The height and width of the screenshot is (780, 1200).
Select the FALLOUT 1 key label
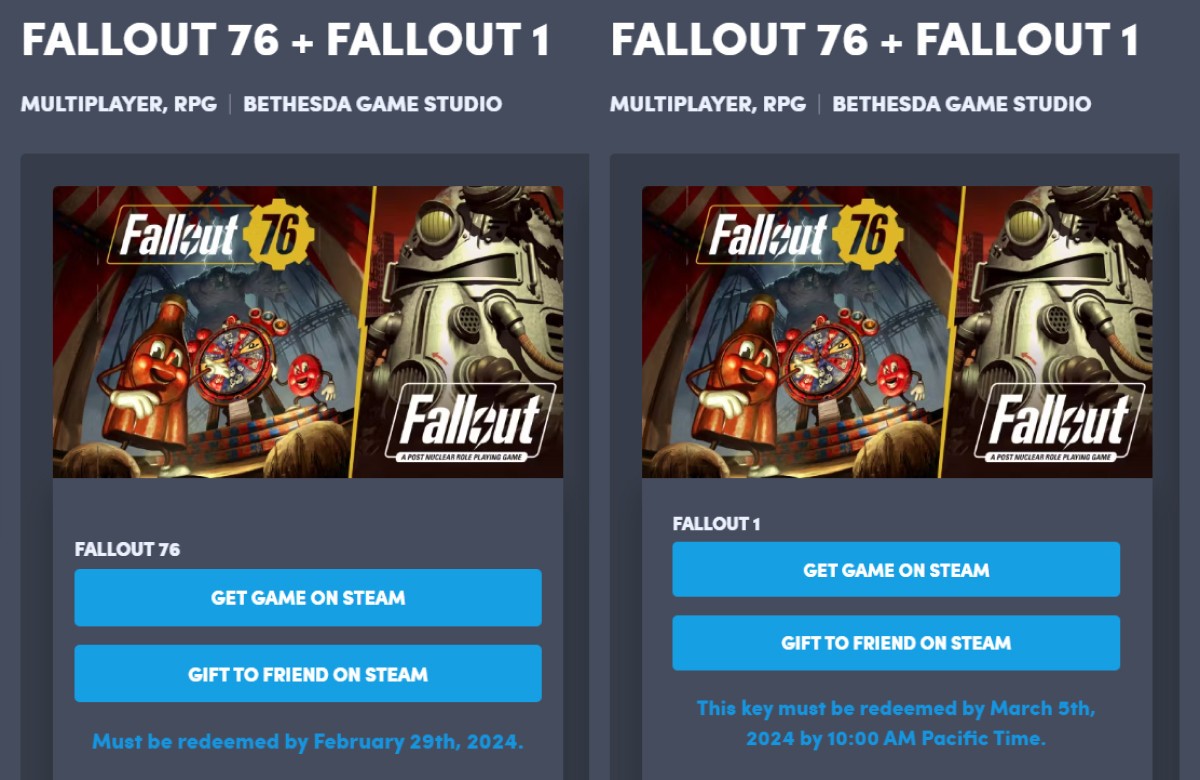(717, 523)
